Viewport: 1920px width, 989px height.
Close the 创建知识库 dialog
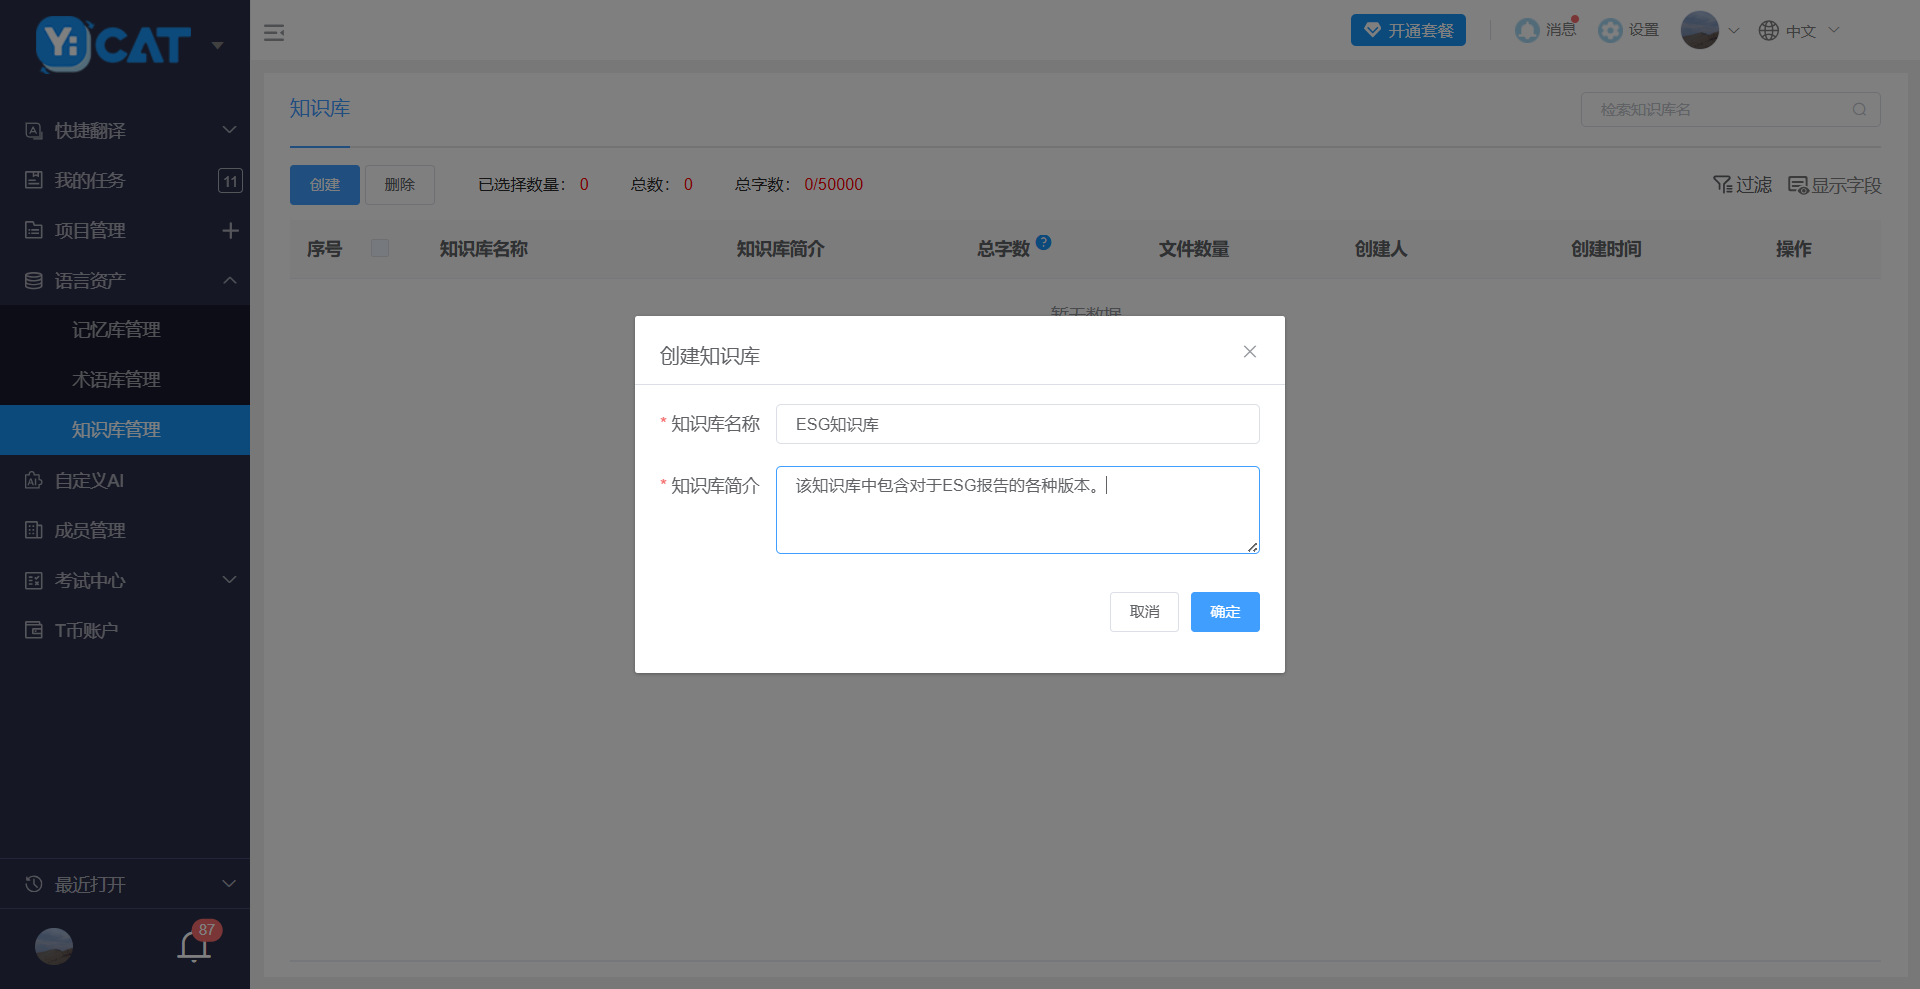pos(1249,352)
